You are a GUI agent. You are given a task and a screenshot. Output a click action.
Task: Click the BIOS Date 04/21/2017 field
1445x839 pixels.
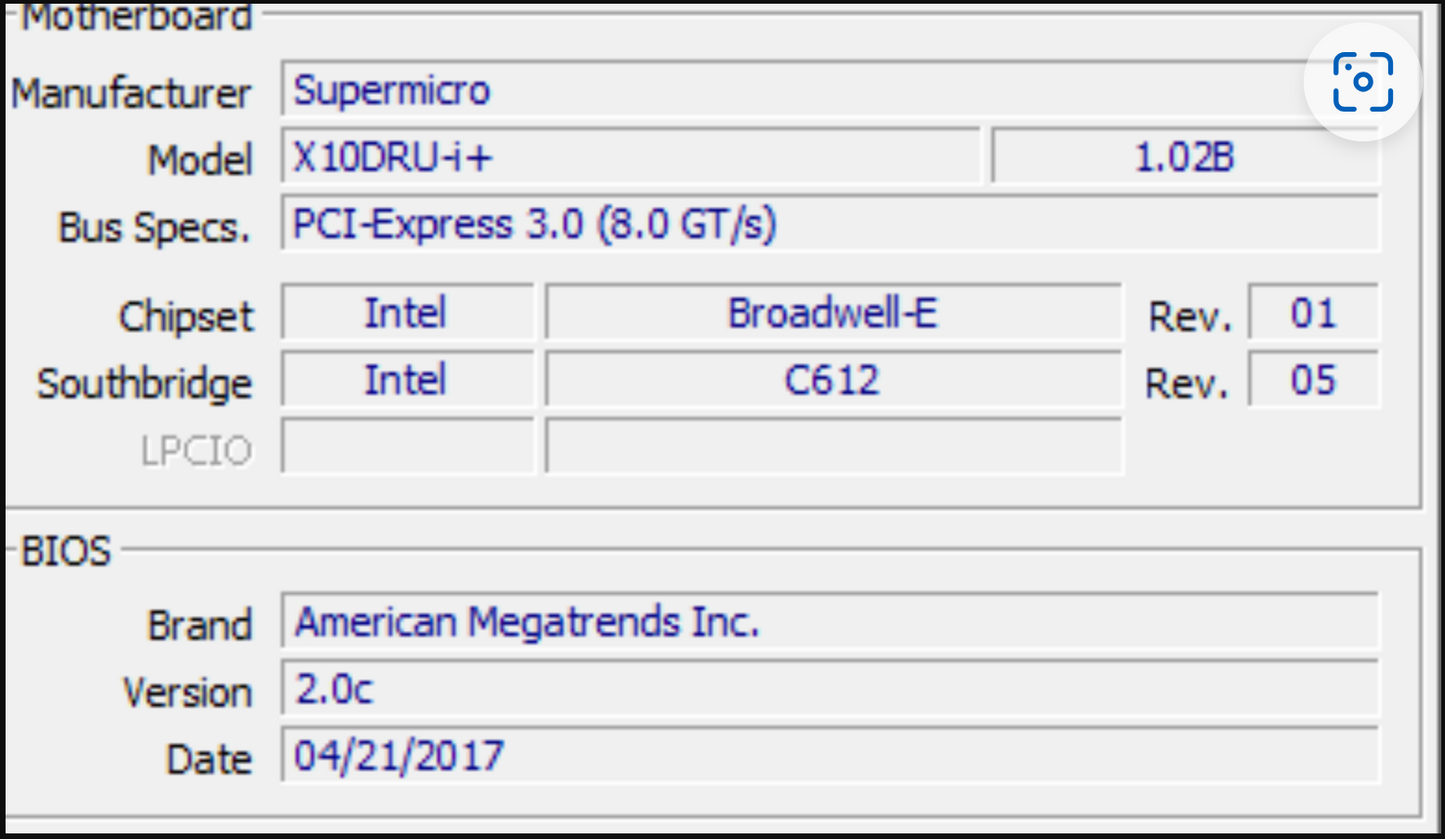pos(830,757)
